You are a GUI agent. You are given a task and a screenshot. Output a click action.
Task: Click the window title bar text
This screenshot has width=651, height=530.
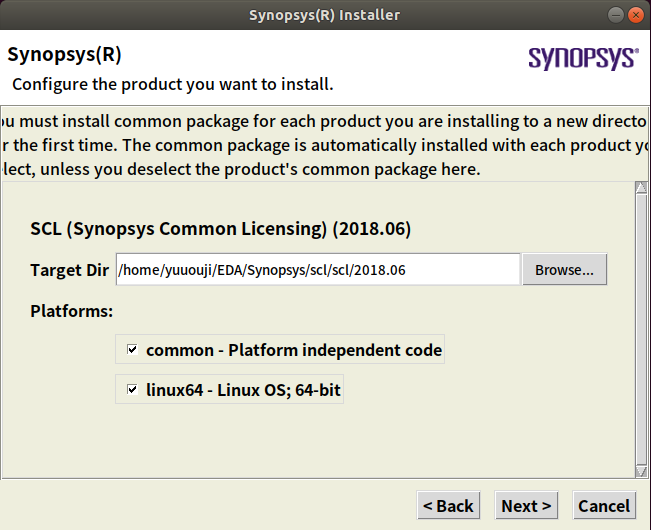point(325,15)
